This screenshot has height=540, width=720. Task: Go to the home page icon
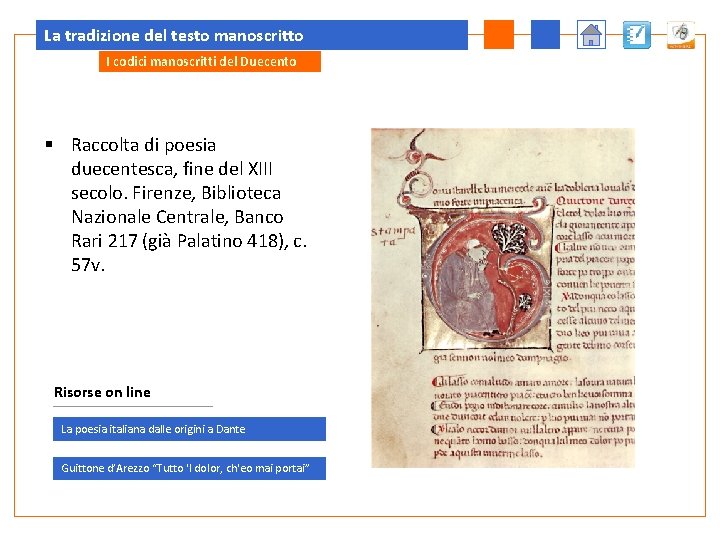coord(591,34)
